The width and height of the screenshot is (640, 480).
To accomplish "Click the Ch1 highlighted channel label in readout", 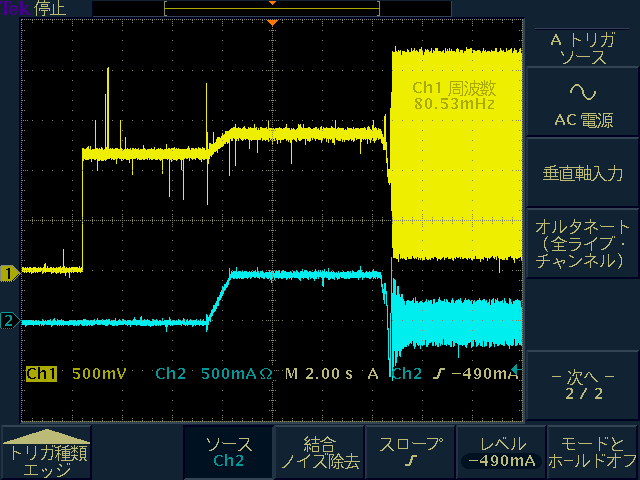I will 41,373.
